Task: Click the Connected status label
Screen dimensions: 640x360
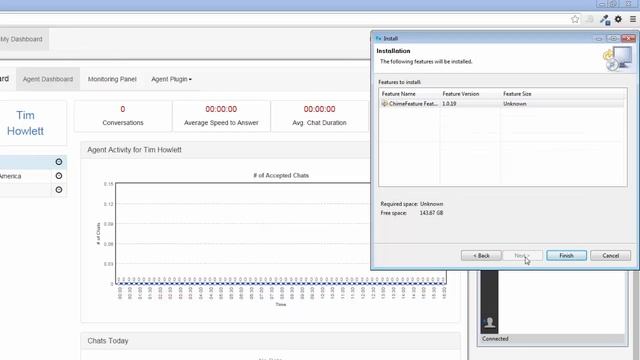Action: (x=495, y=339)
